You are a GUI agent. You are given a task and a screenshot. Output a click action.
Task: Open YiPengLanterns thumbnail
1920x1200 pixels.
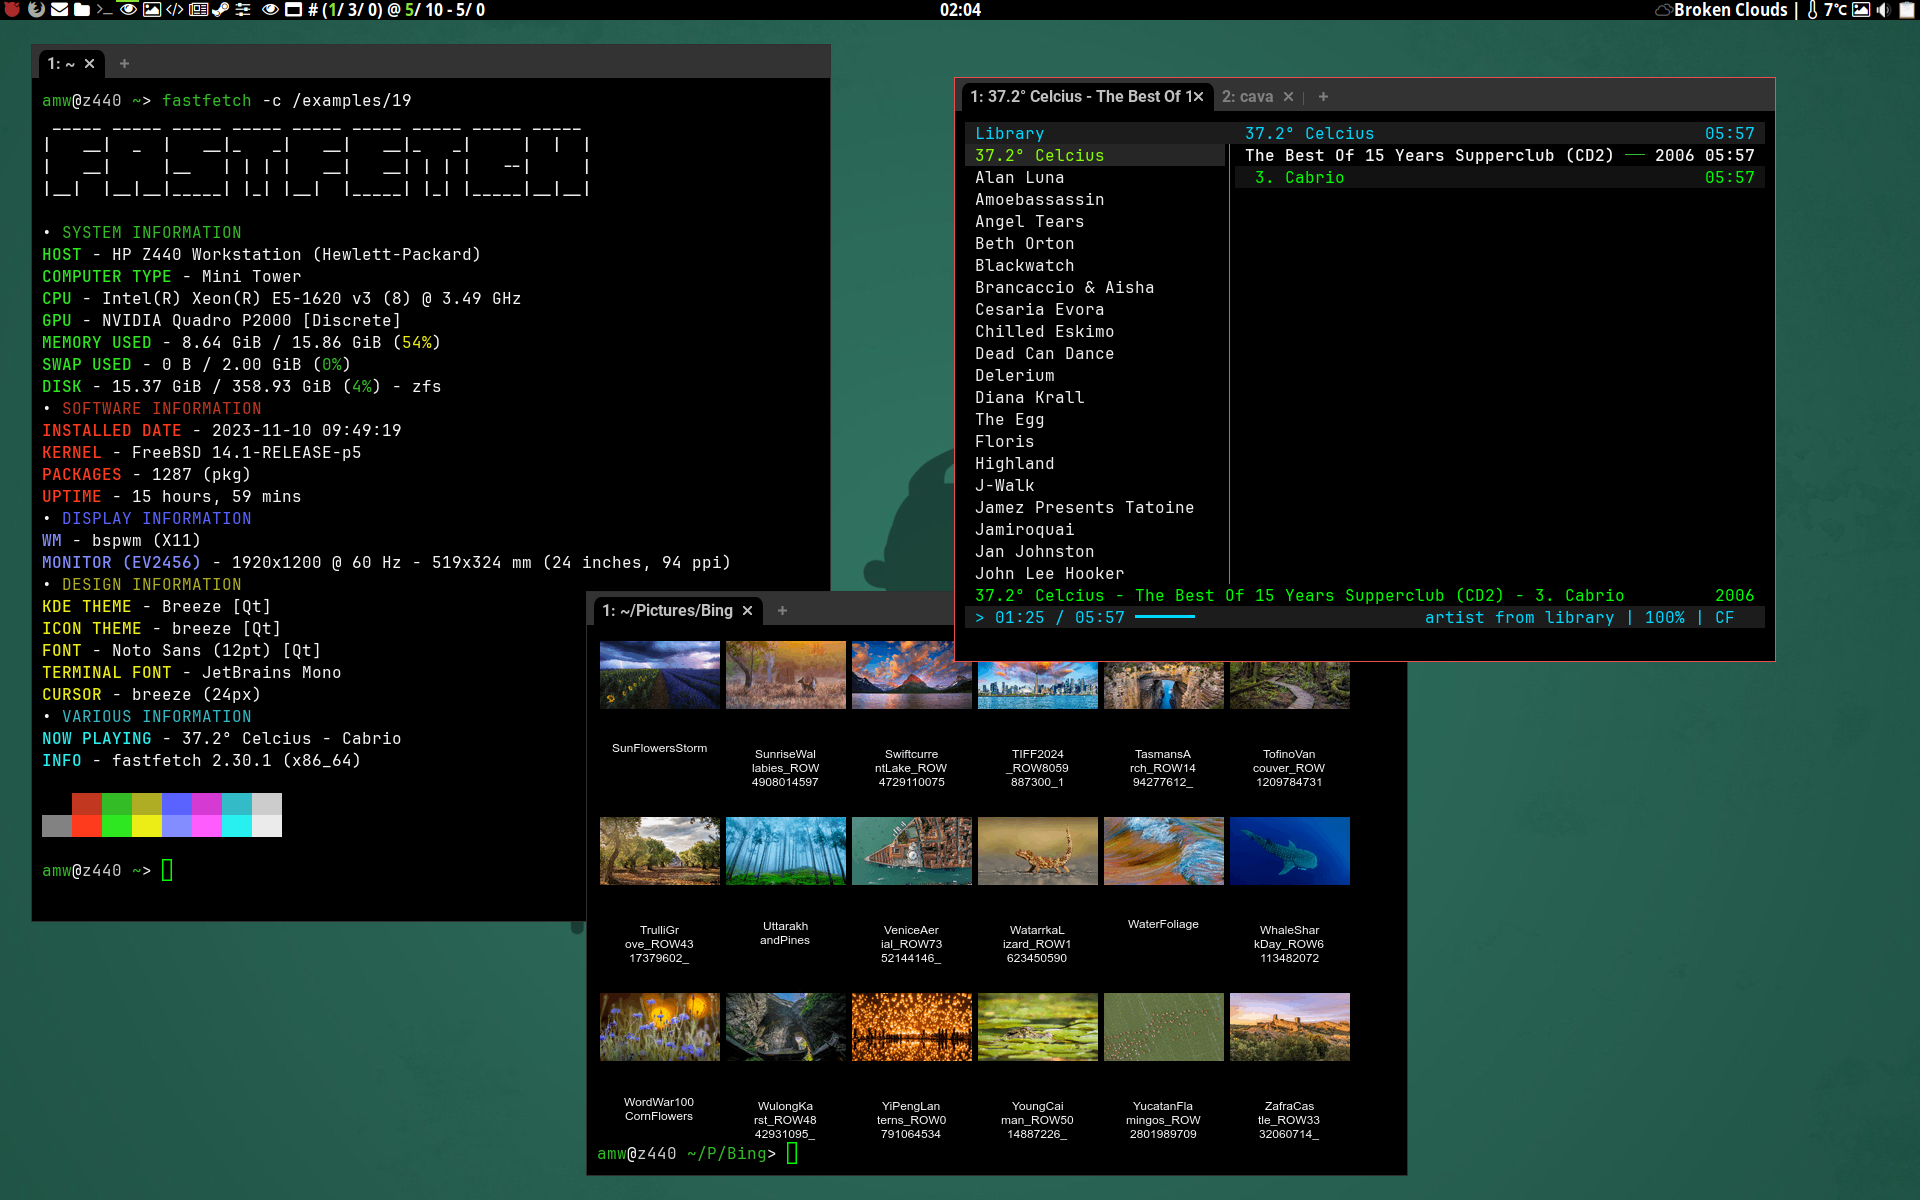(x=912, y=1027)
